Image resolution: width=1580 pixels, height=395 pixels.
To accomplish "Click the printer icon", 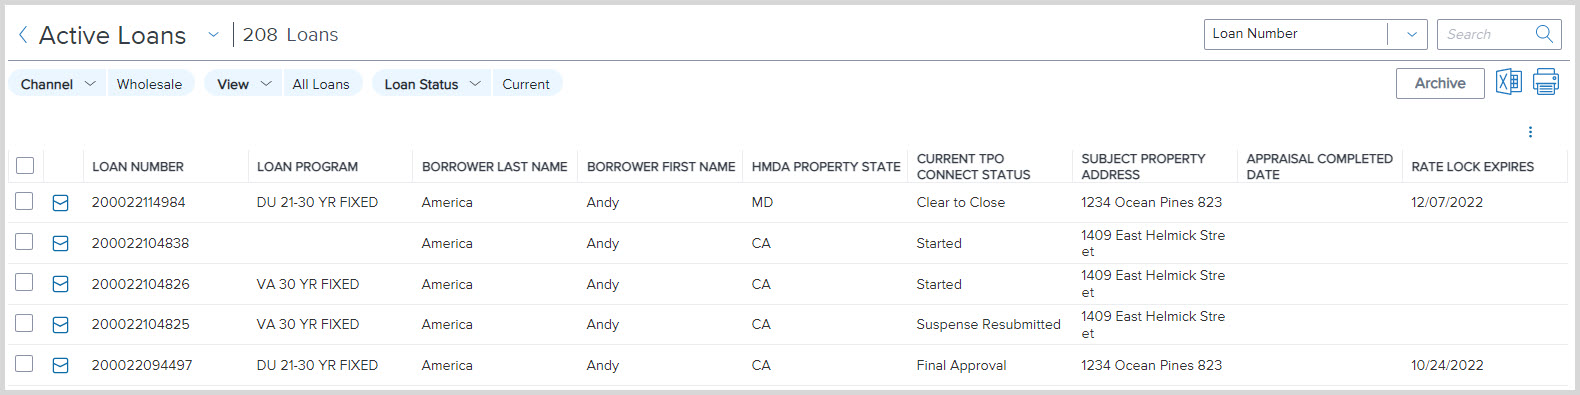I will click(x=1545, y=82).
